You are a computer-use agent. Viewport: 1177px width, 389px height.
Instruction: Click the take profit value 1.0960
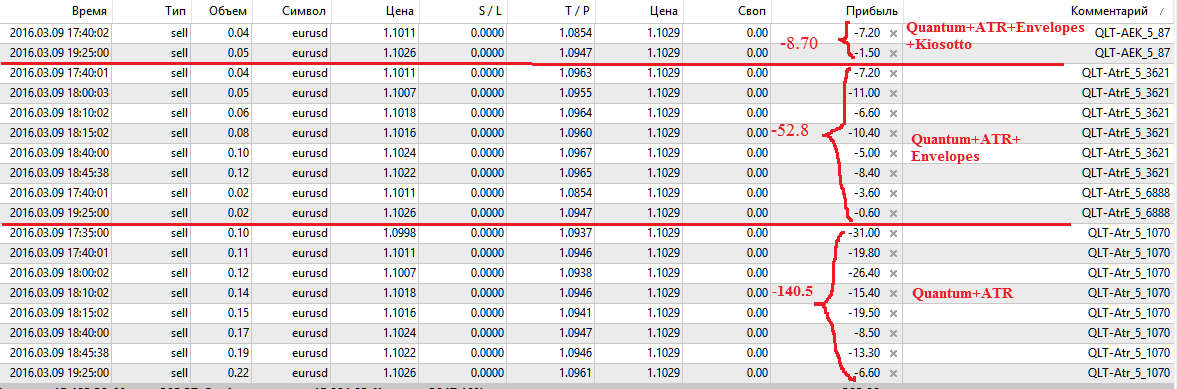(x=576, y=133)
